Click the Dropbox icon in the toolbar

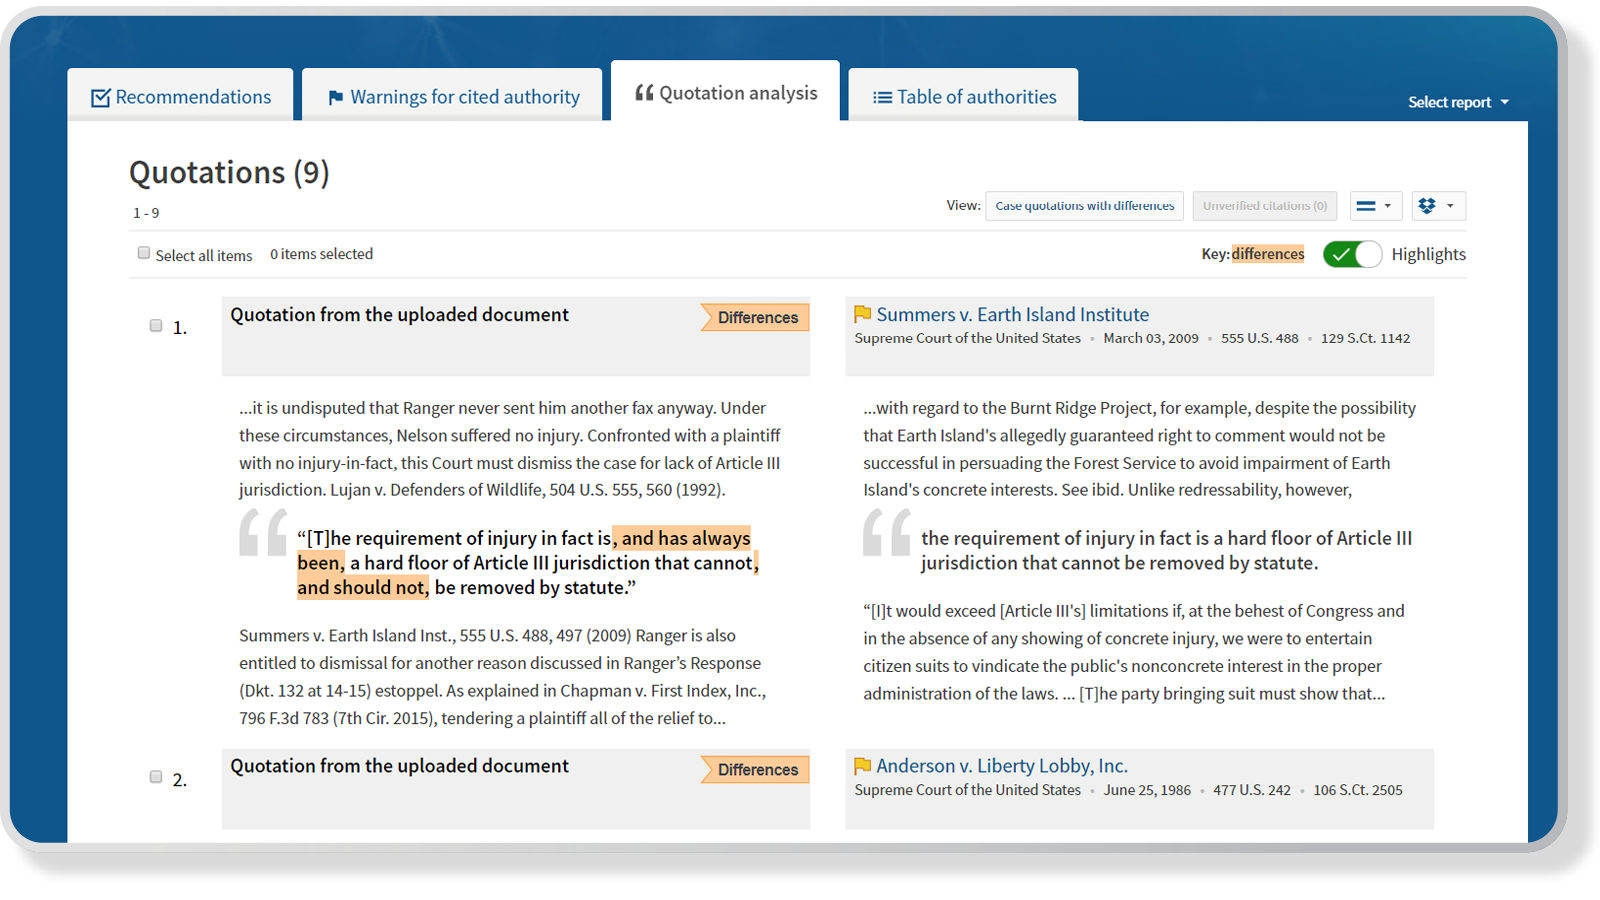coord(1427,206)
